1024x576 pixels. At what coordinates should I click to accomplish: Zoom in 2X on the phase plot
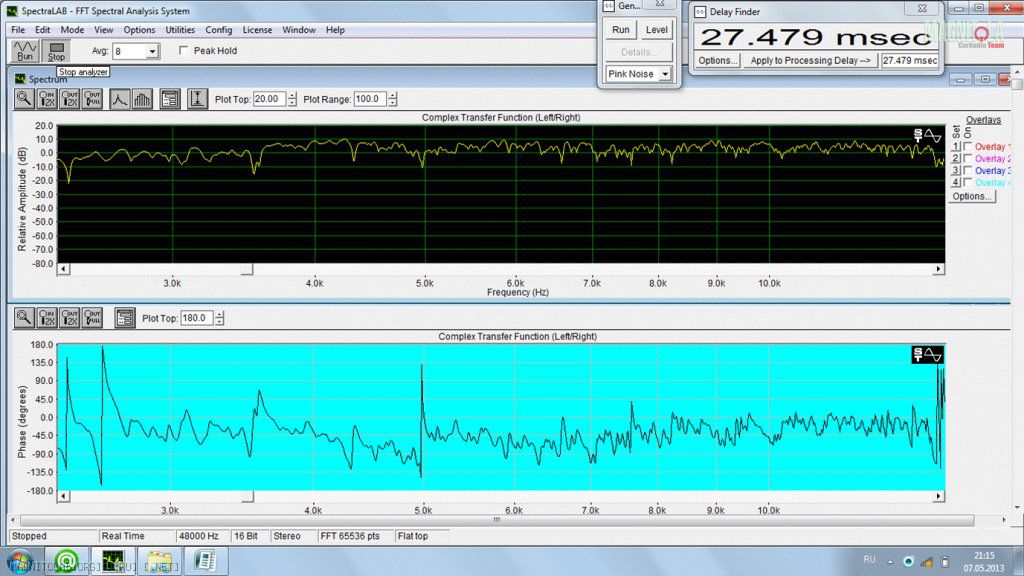(47, 318)
